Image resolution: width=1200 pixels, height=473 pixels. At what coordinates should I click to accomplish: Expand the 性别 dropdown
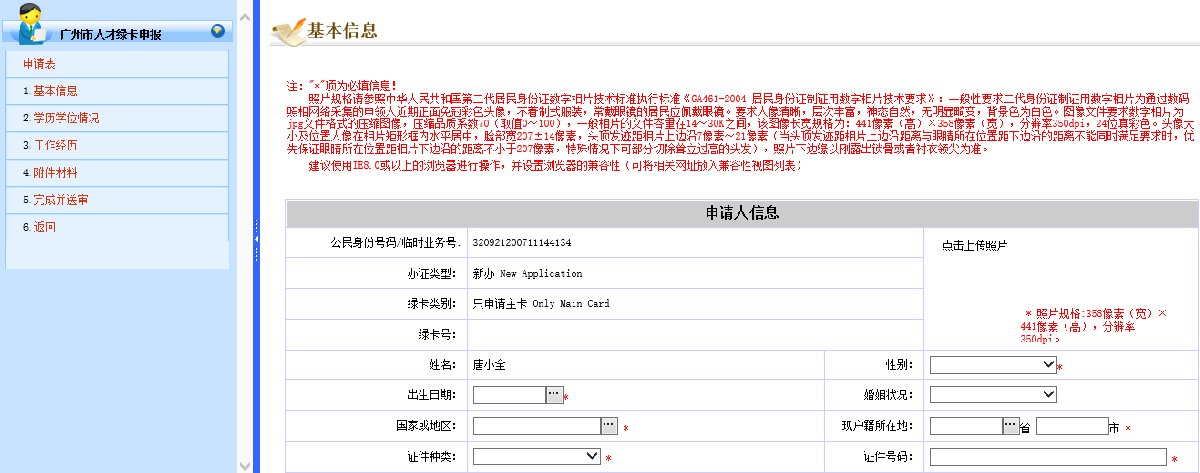992,365
